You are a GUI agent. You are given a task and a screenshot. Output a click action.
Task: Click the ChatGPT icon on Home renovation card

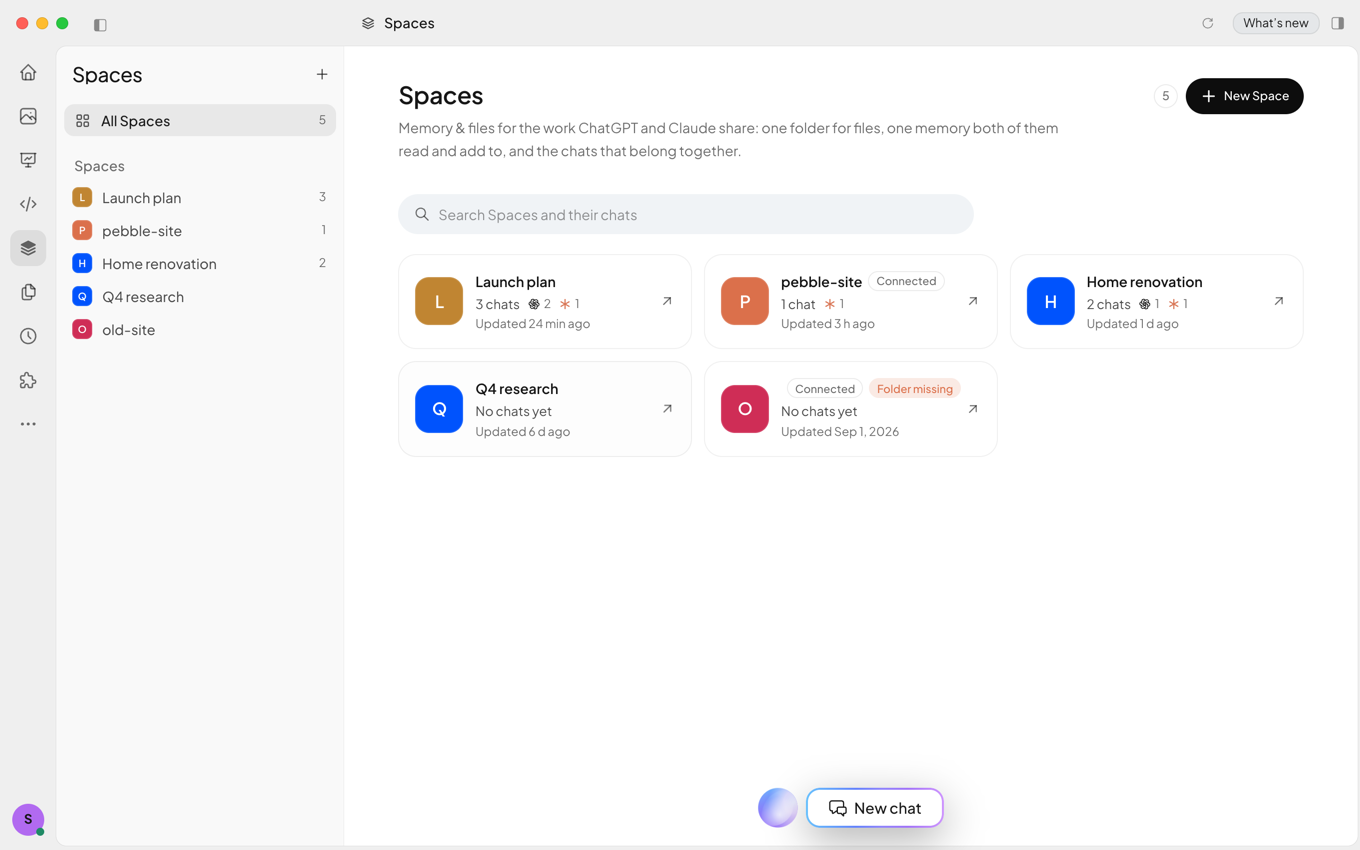[1145, 304]
